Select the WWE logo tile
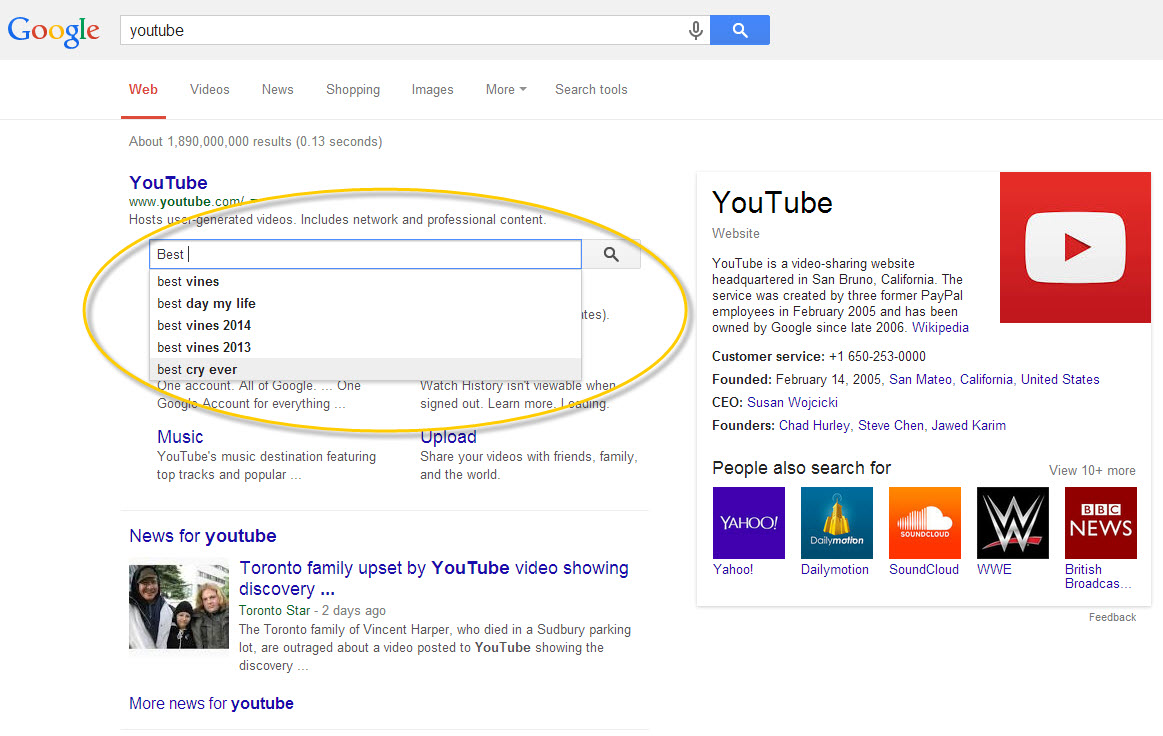Image resolution: width=1163 pixels, height=736 pixels. coord(1012,522)
